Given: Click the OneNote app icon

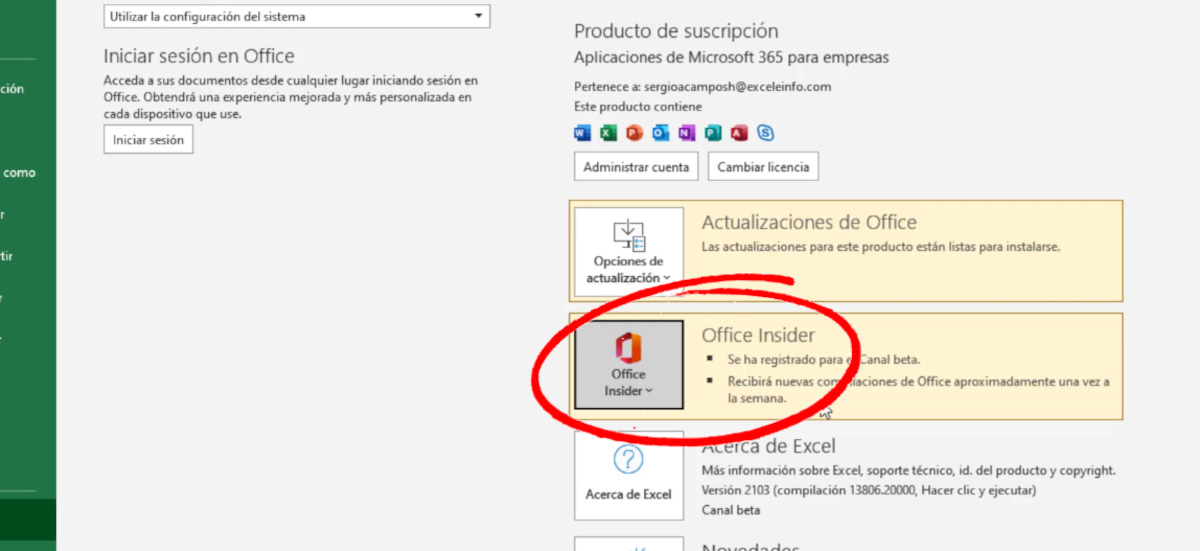Looking at the screenshot, I should (687, 133).
